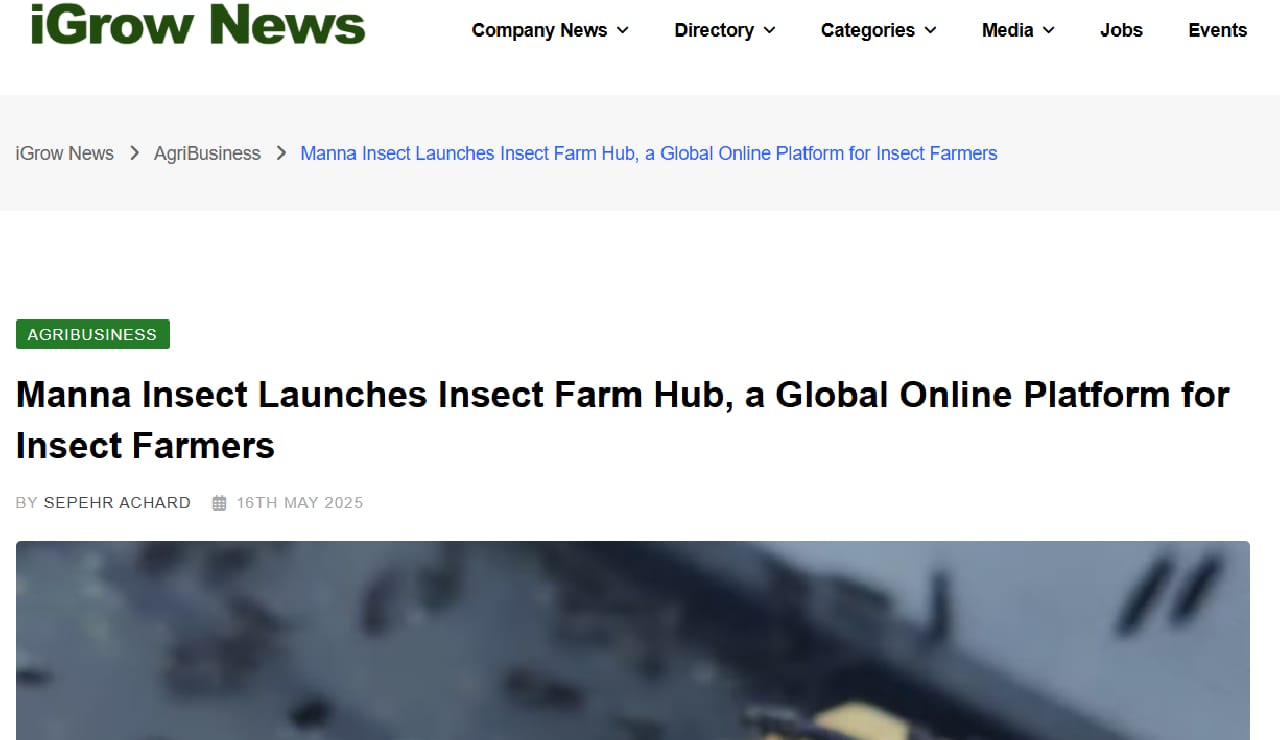Open the Jobs page
The width and height of the screenshot is (1280, 740).
1121,31
